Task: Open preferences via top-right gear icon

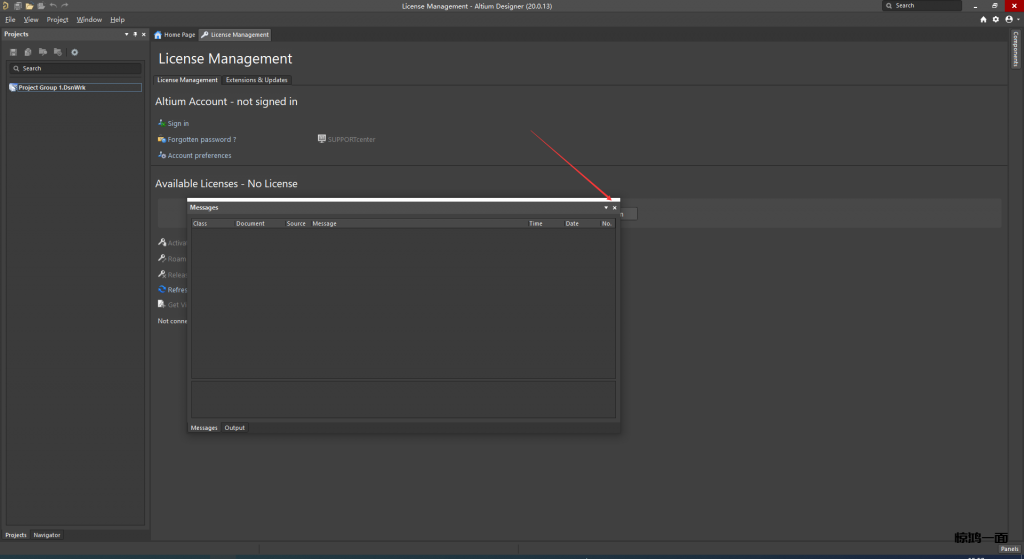Action: (x=995, y=19)
